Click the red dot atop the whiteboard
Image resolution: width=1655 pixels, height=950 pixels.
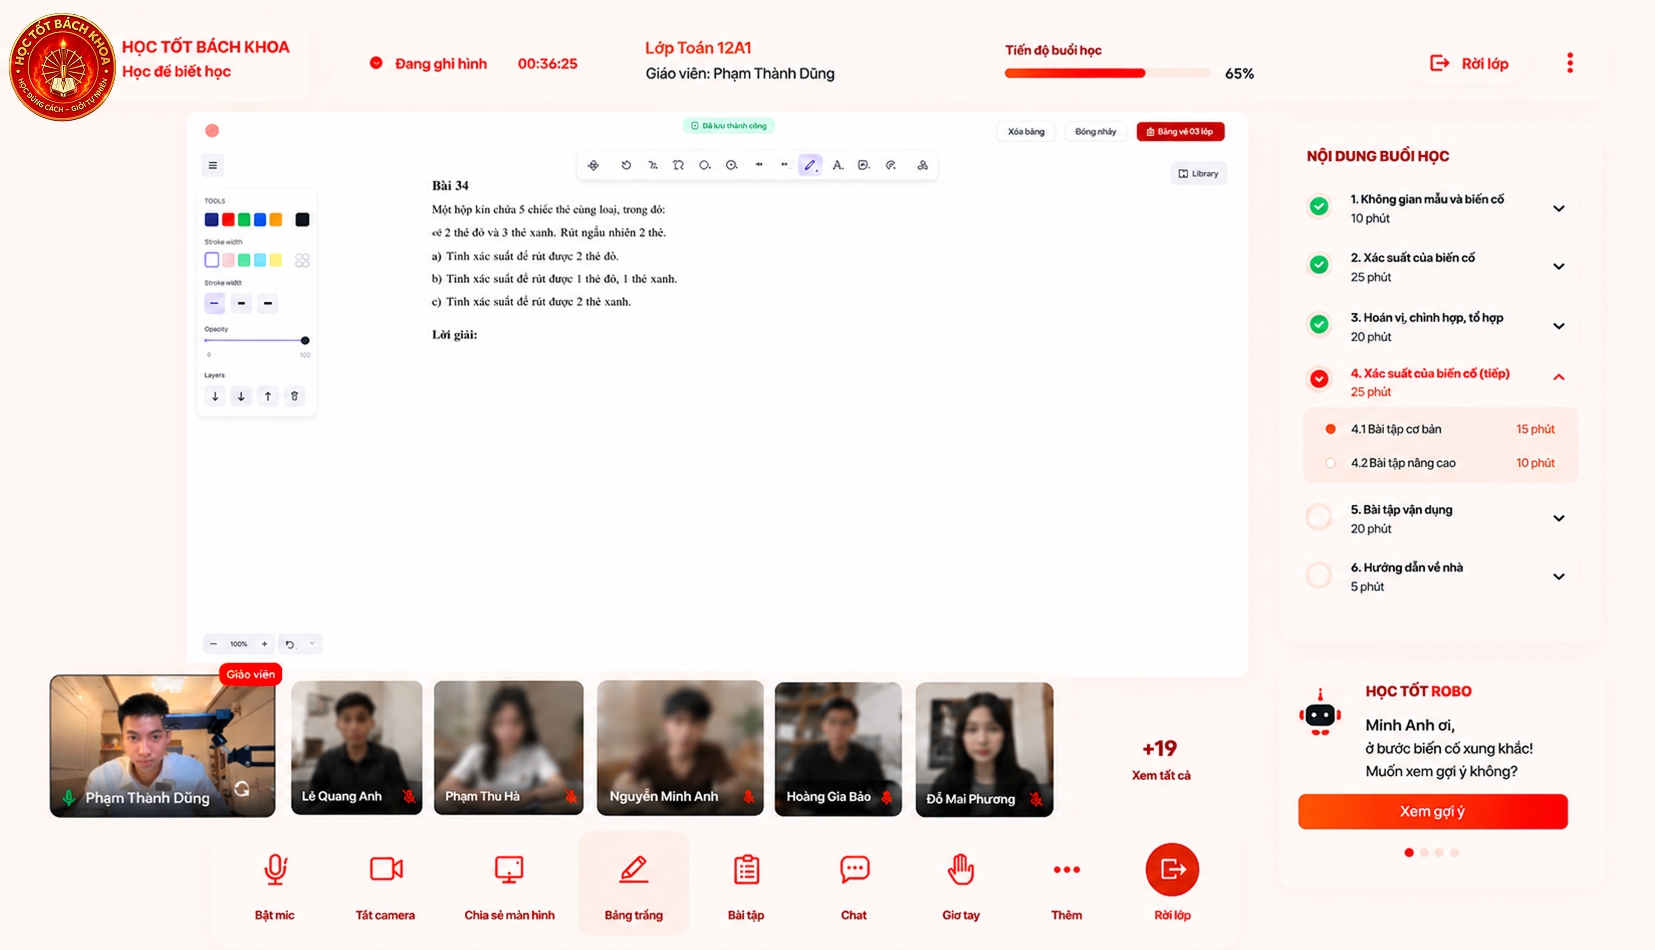point(212,131)
